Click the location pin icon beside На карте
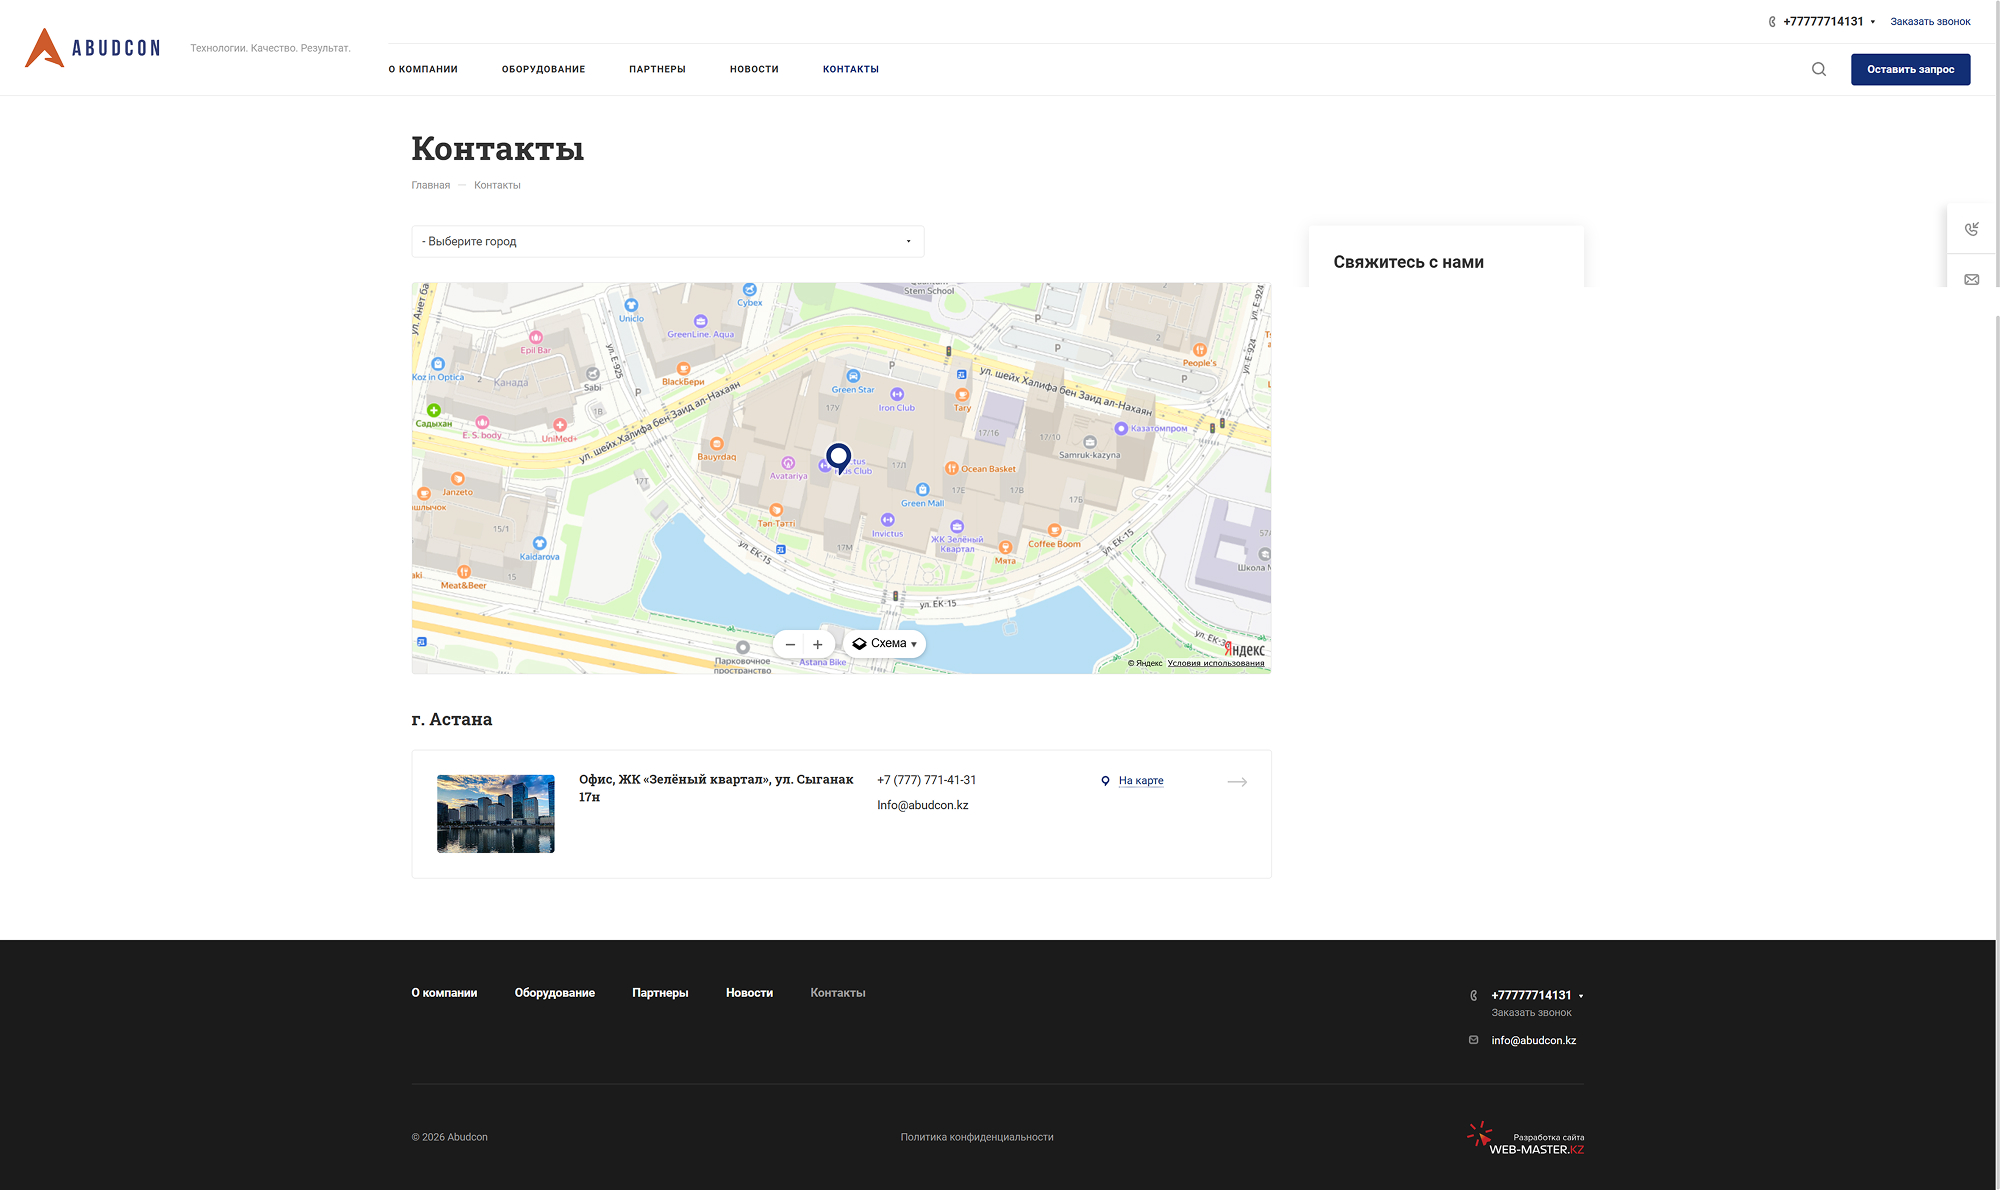Viewport: 2000px width, 1190px height. pos(1105,781)
